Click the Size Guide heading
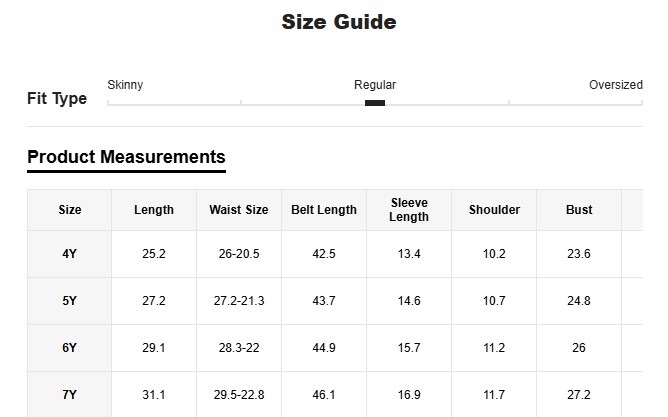The image size is (668, 417). coord(339,22)
